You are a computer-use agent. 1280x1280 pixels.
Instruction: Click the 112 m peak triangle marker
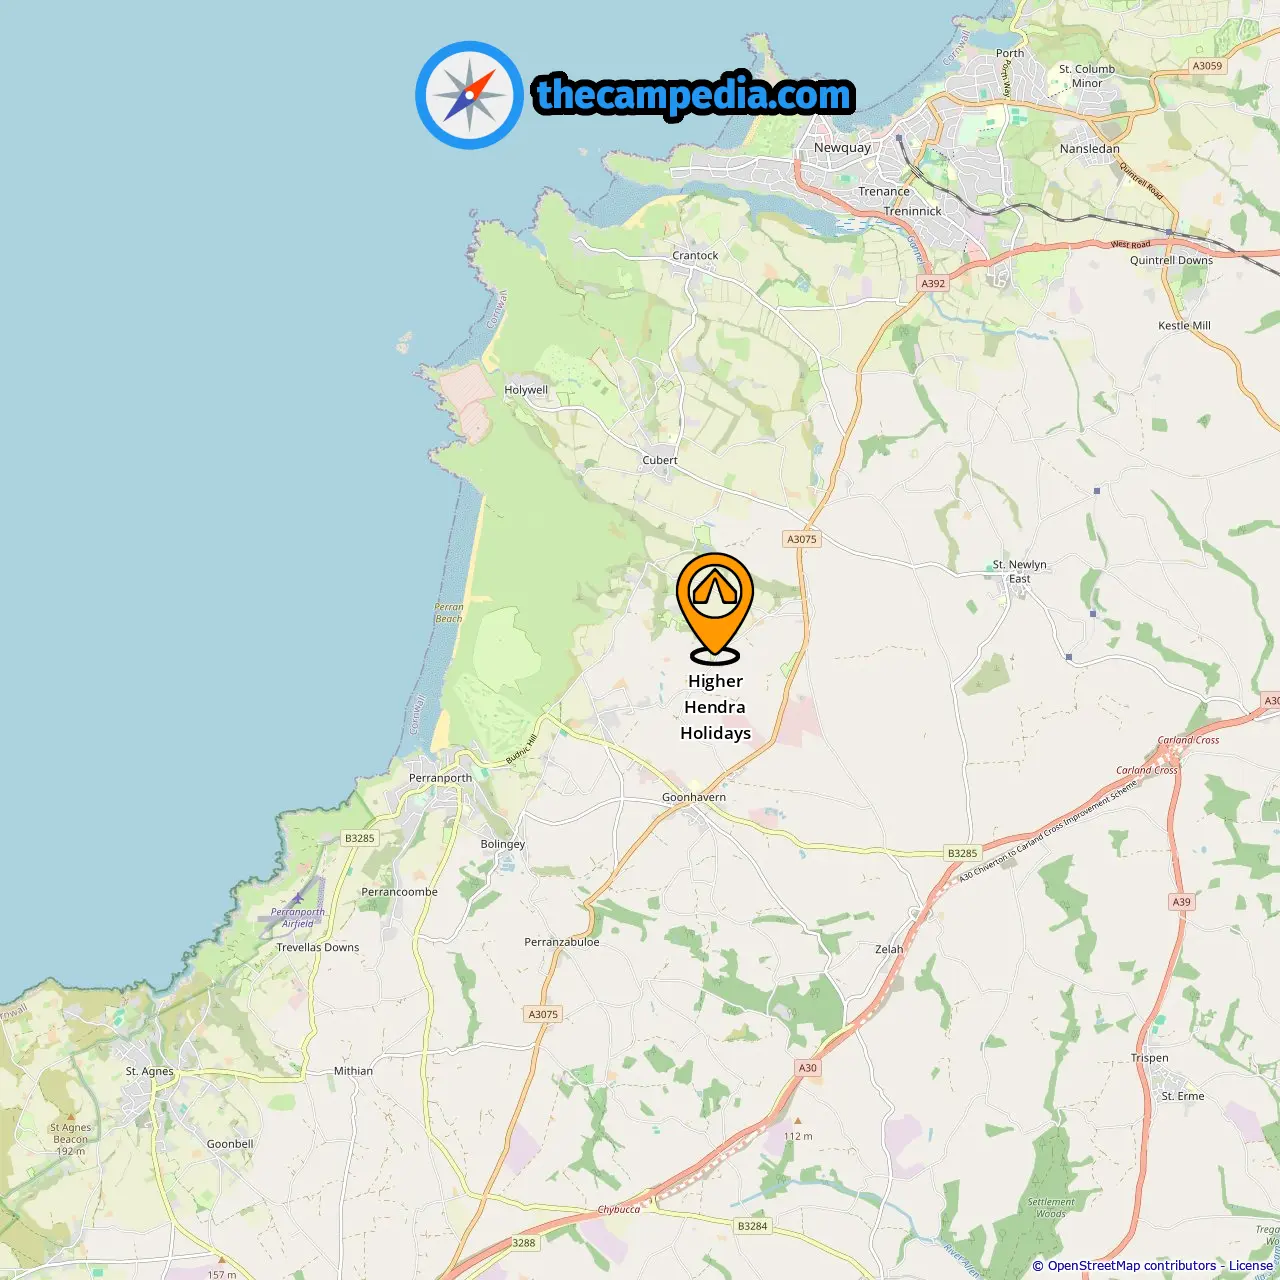click(797, 1122)
